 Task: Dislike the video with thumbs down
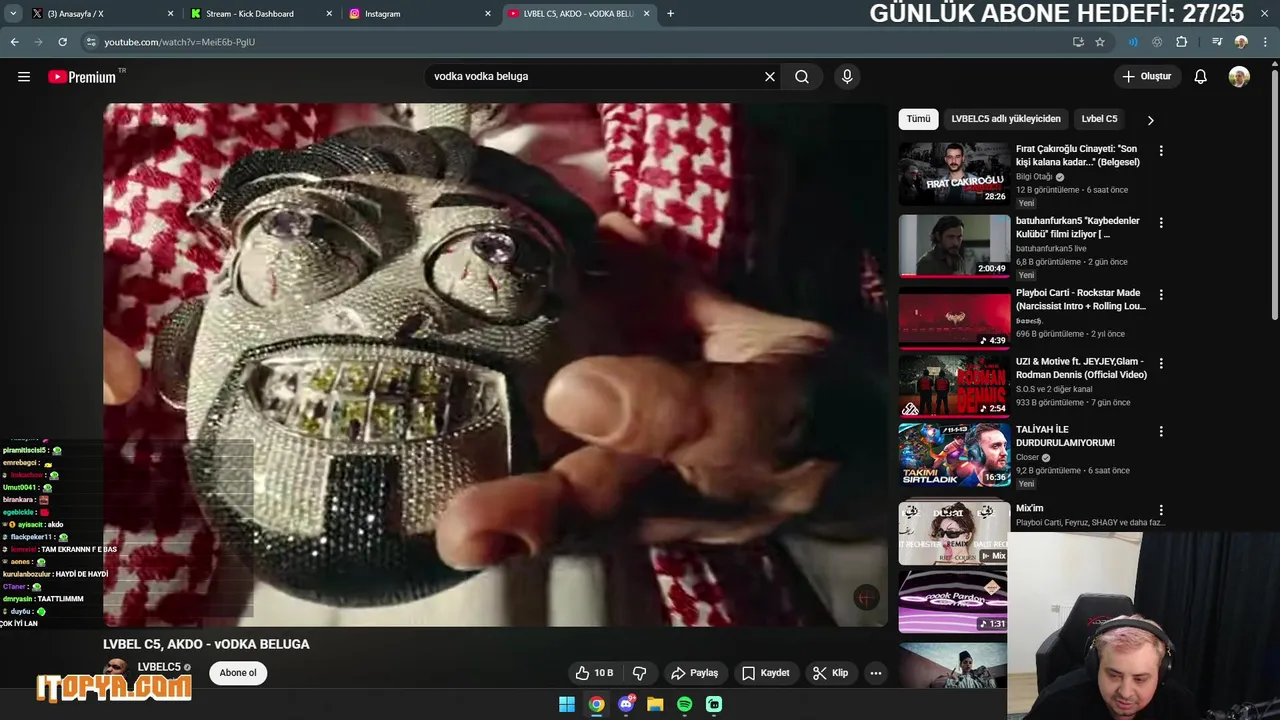(640, 673)
